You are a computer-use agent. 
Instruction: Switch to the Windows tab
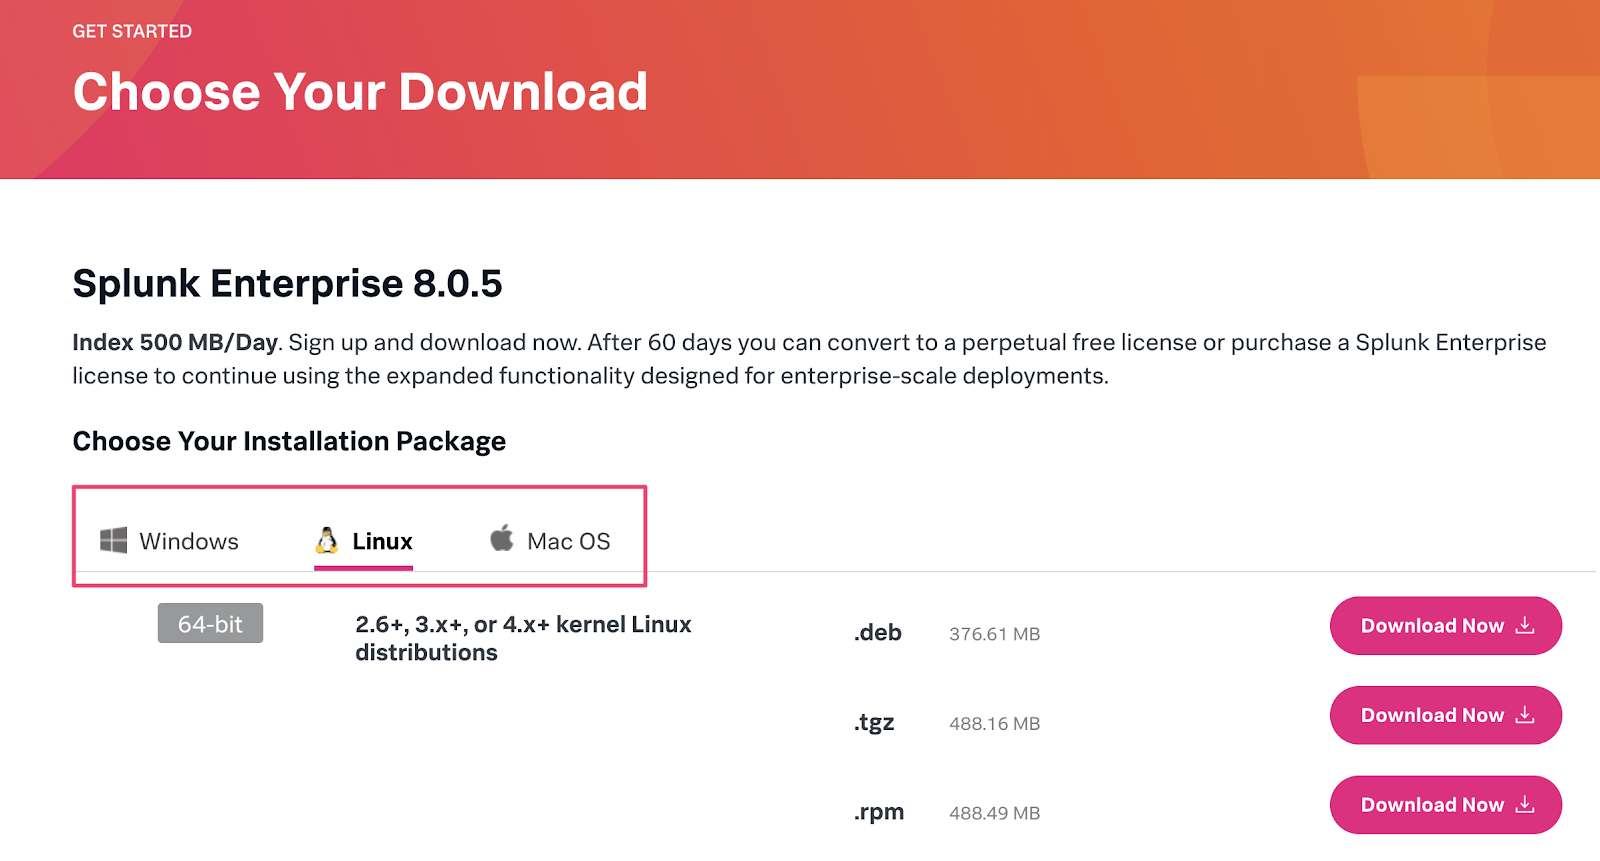(x=169, y=541)
